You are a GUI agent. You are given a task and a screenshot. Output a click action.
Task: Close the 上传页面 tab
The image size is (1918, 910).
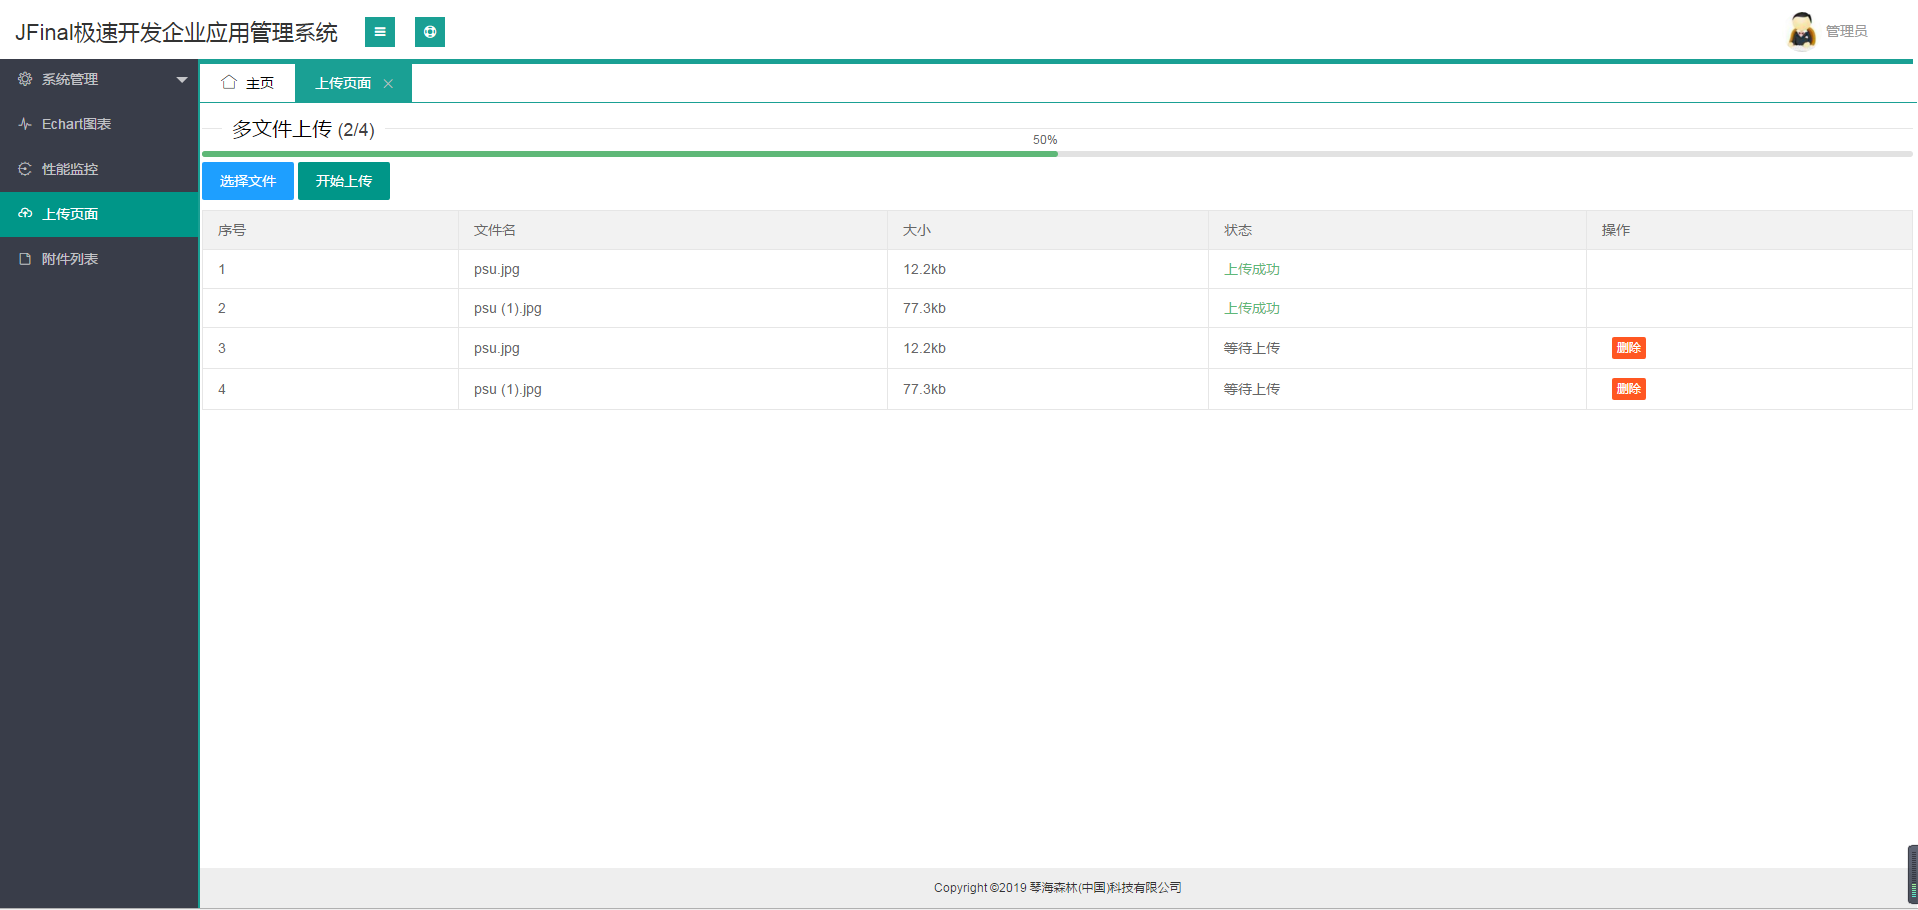click(x=388, y=84)
